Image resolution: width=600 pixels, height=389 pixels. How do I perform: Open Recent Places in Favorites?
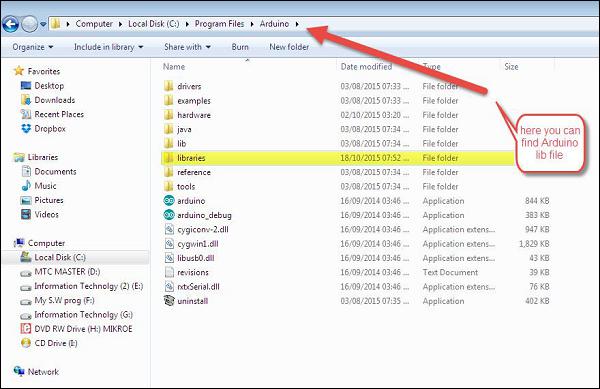point(59,114)
